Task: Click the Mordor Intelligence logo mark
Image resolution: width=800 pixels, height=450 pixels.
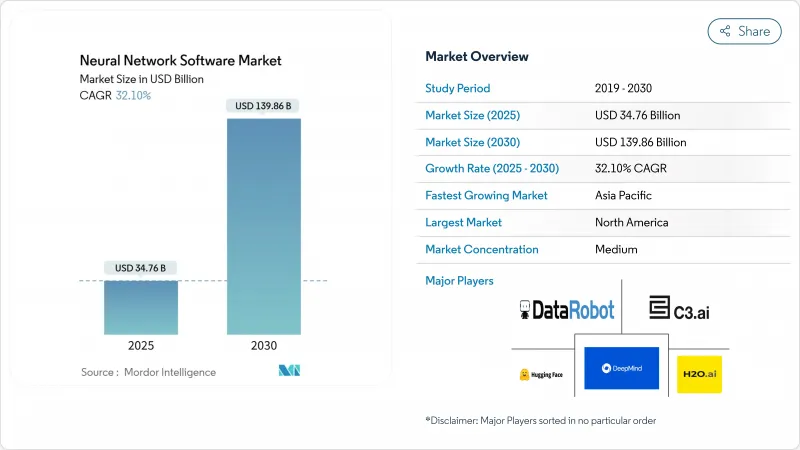Action: (290, 371)
